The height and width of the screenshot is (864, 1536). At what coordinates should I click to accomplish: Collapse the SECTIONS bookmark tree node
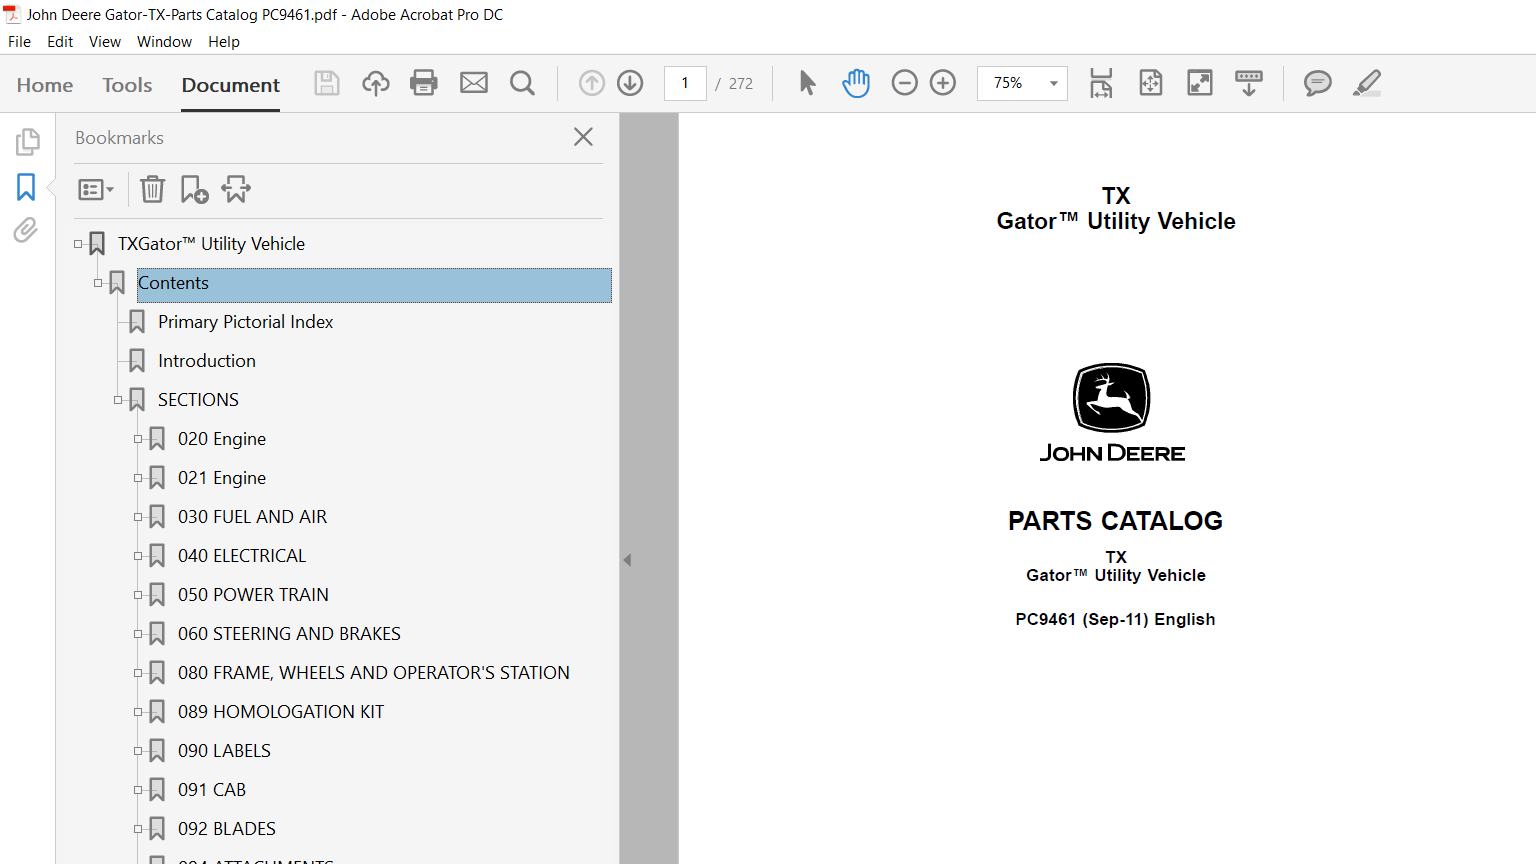pyautogui.click(x=118, y=400)
